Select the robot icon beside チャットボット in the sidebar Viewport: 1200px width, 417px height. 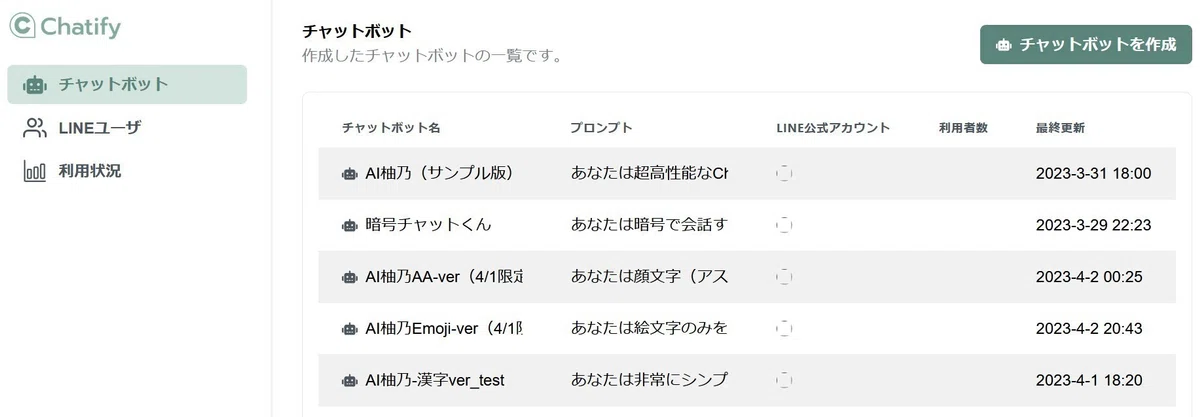coord(35,85)
